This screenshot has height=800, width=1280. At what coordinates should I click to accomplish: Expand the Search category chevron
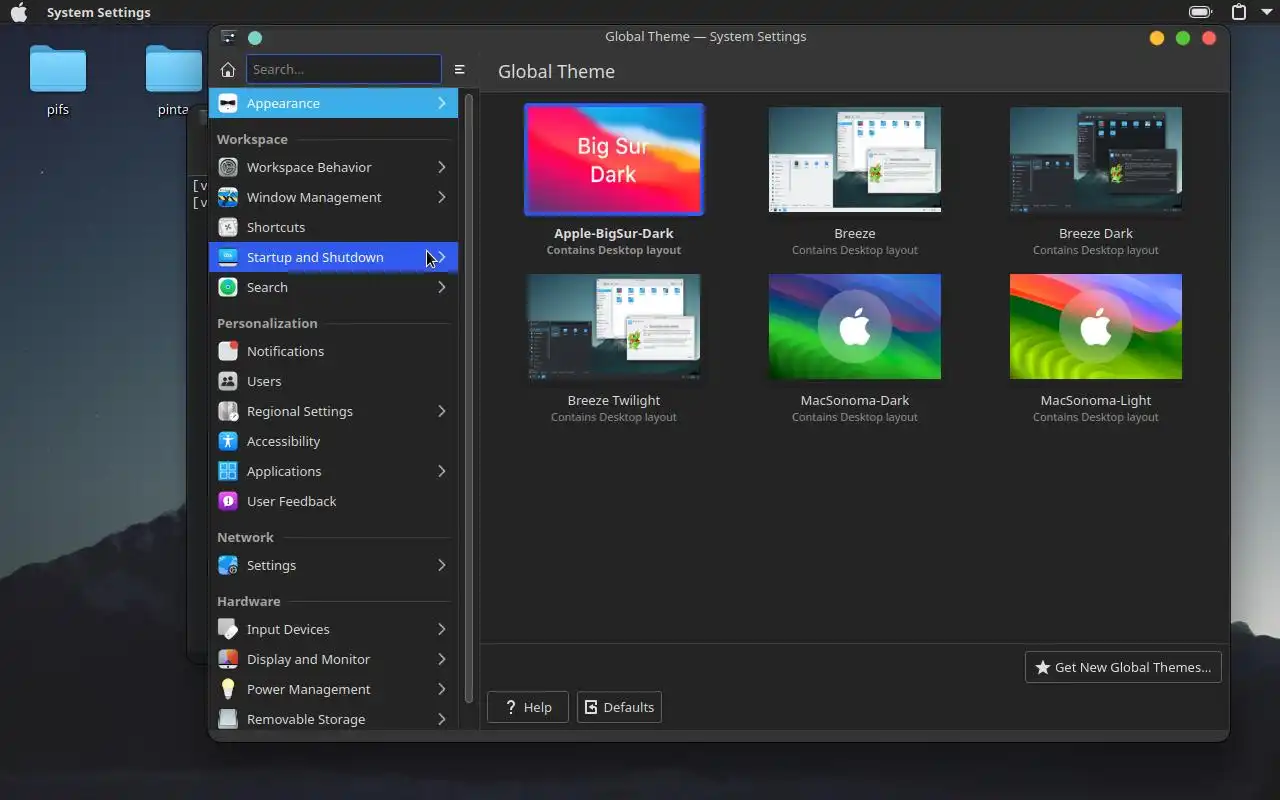pyautogui.click(x=441, y=287)
